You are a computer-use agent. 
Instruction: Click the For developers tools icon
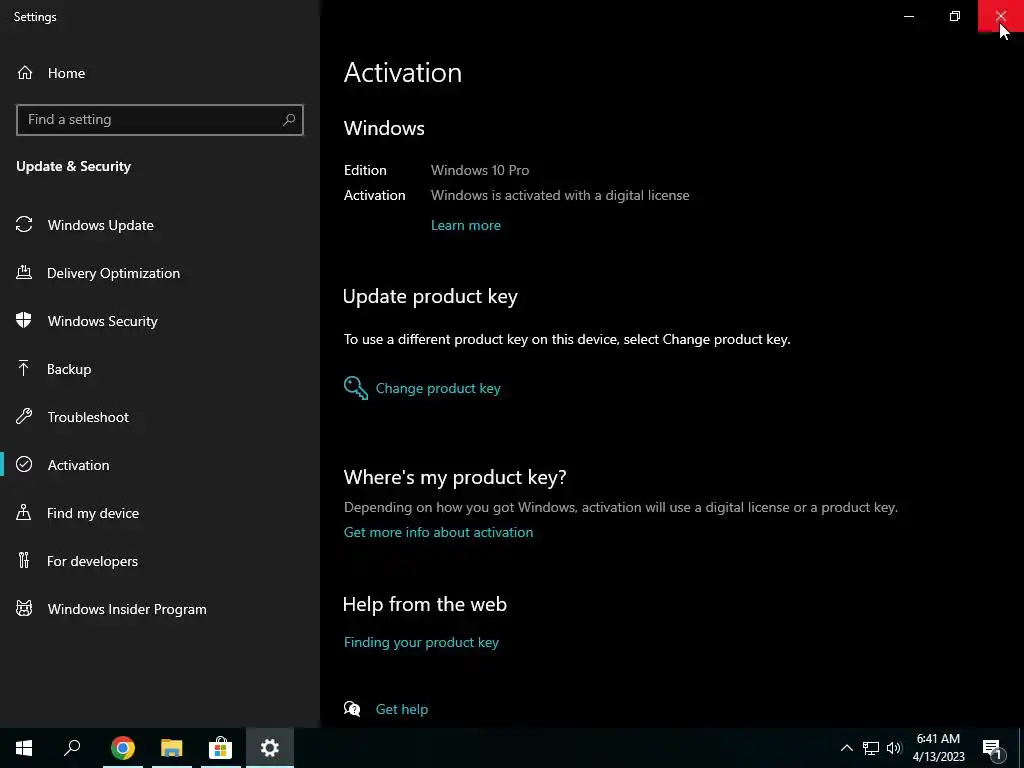coord(24,560)
